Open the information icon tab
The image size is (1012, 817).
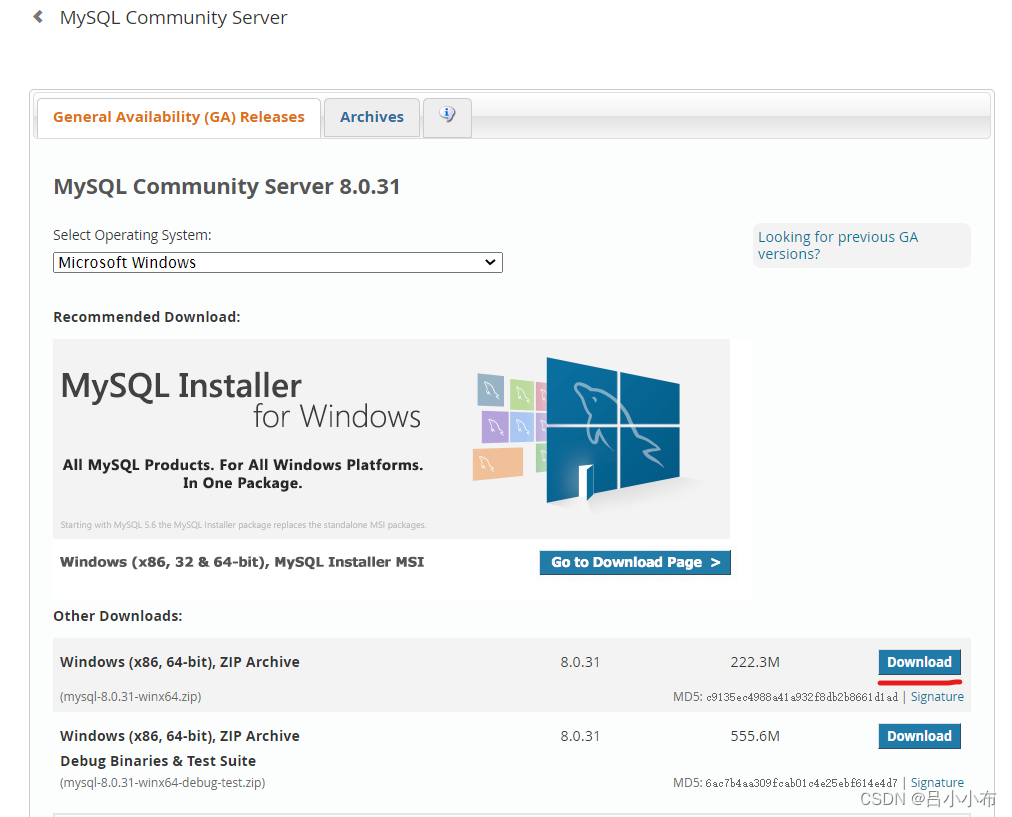point(447,117)
